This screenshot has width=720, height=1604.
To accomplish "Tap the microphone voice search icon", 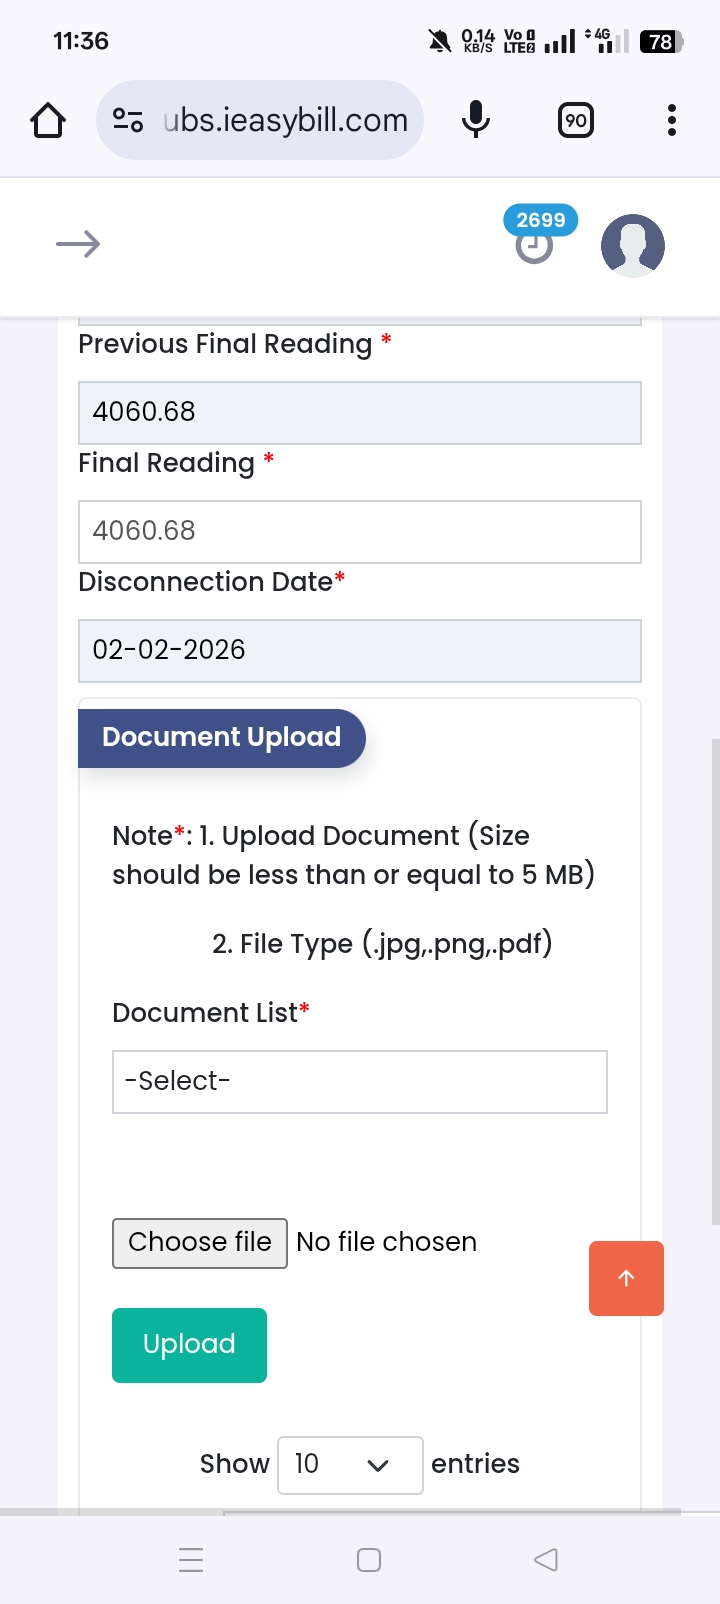I will pos(476,121).
